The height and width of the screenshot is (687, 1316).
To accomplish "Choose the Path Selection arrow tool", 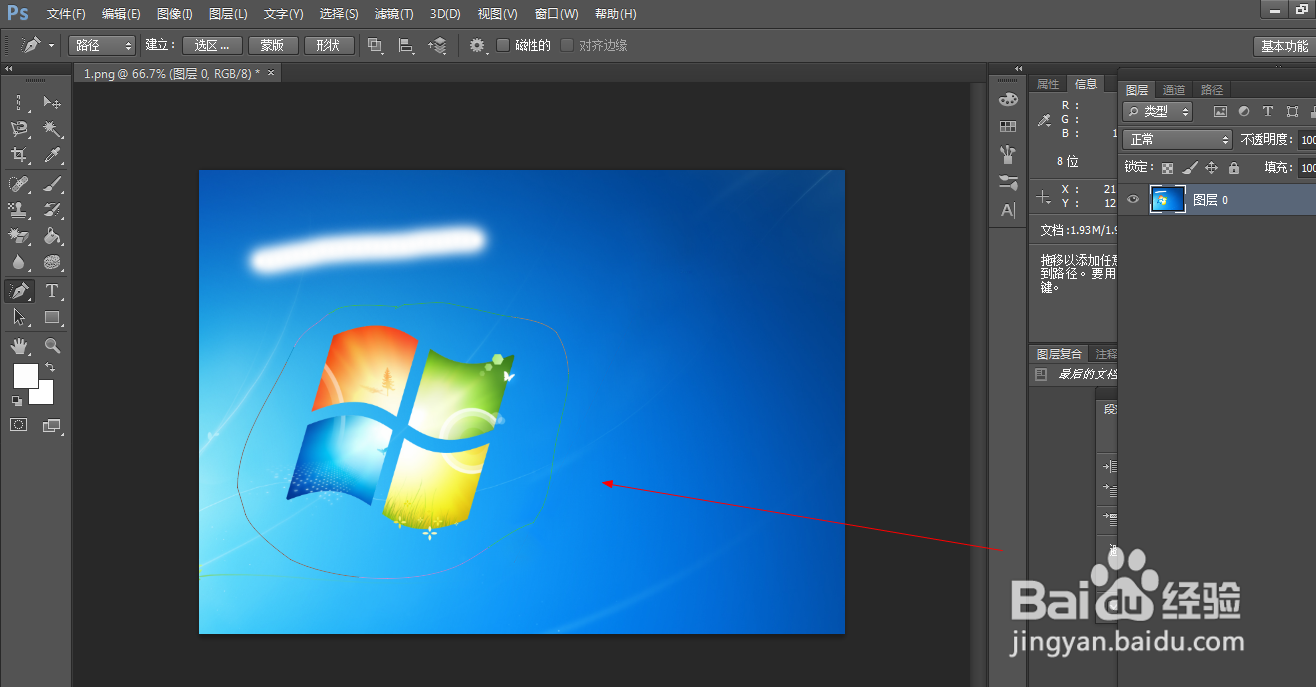I will [x=19, y=317].
